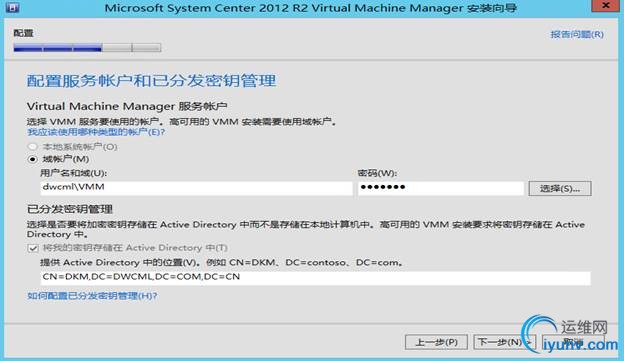624x361 pixels.
Task: Open the 报告问题(R) link
Action: click(577, 35)
